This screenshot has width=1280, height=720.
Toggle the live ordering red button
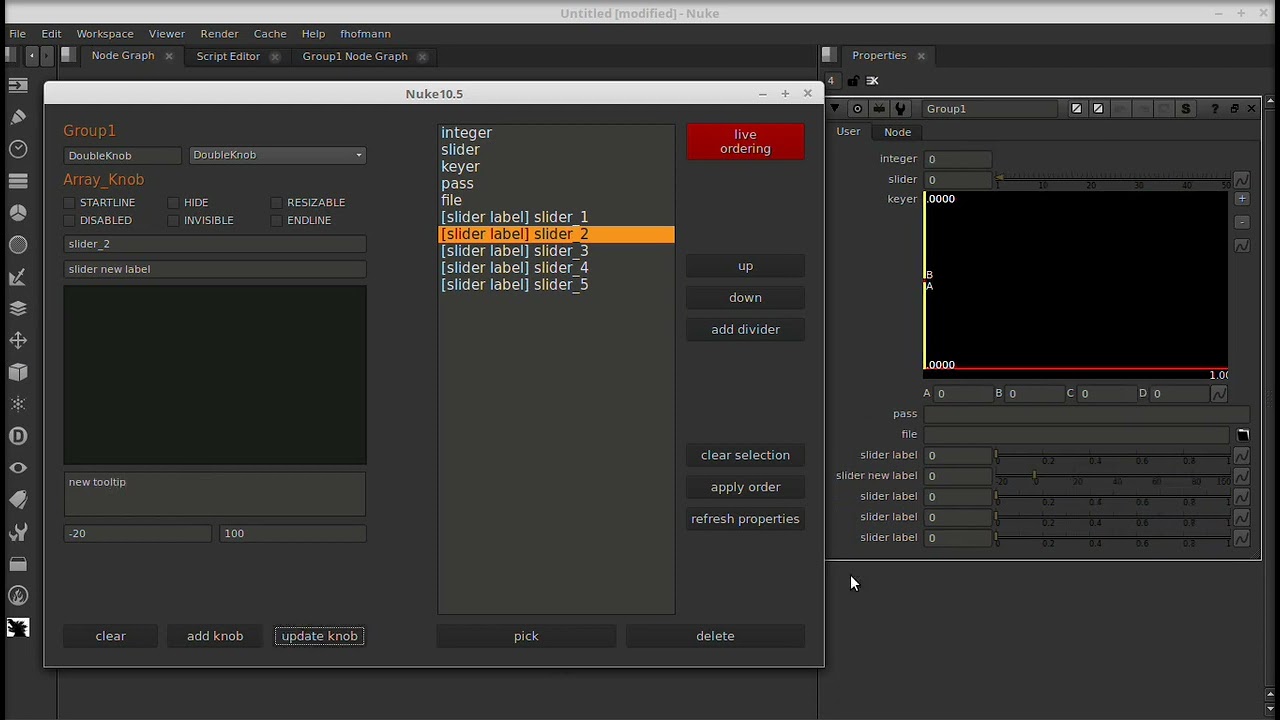[745, 141]
